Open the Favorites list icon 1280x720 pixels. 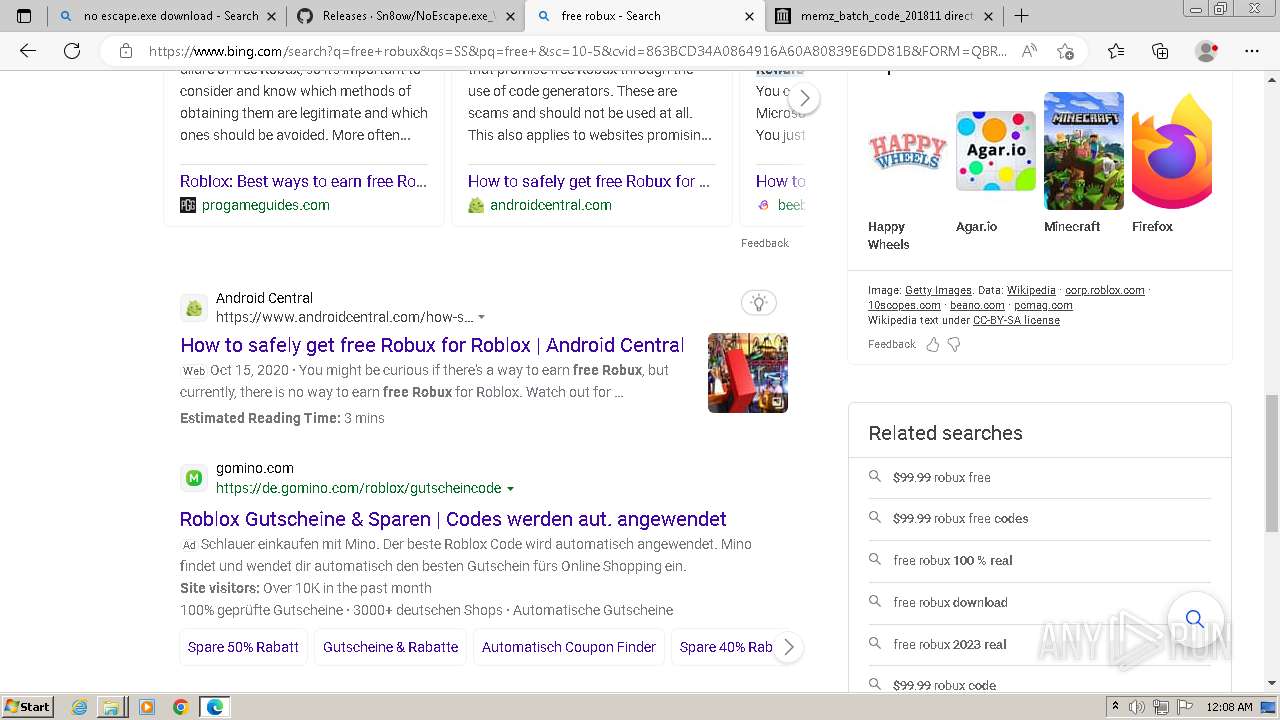coord(1116,51)
